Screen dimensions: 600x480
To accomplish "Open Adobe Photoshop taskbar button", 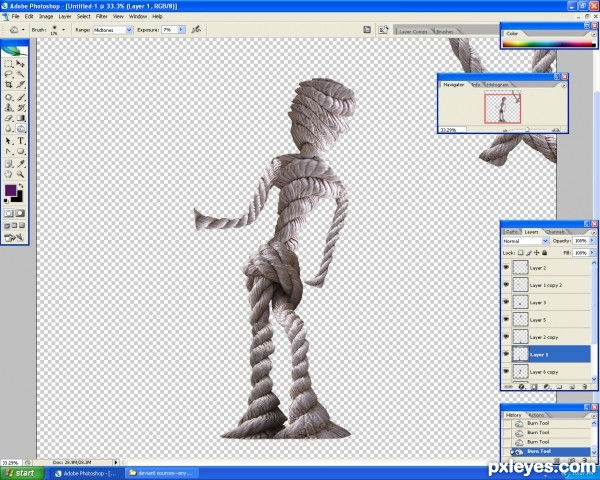I will tap(87, 473).
